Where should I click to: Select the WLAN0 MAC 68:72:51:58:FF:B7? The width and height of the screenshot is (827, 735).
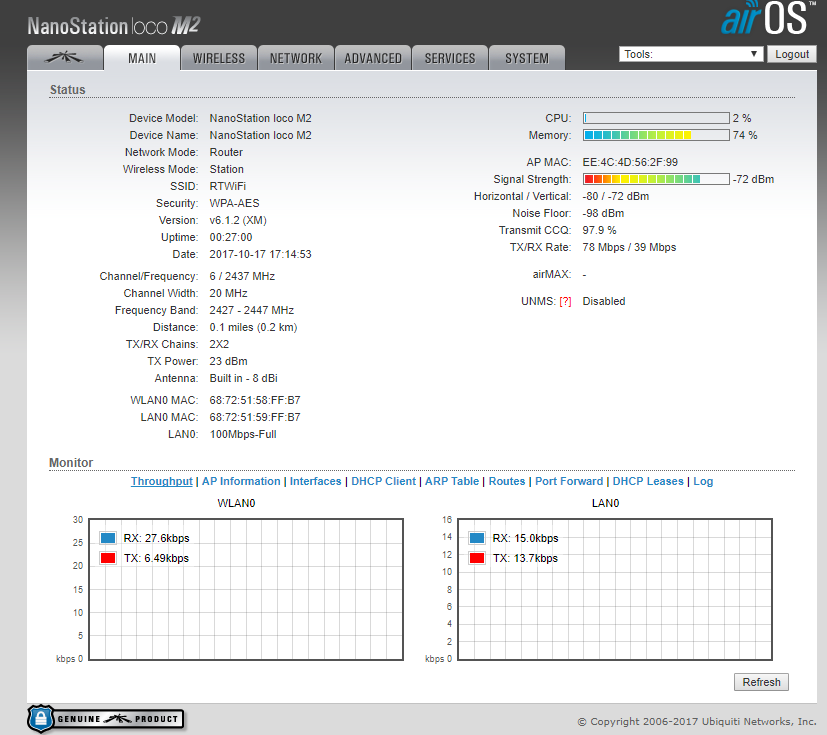pos(255,400)
